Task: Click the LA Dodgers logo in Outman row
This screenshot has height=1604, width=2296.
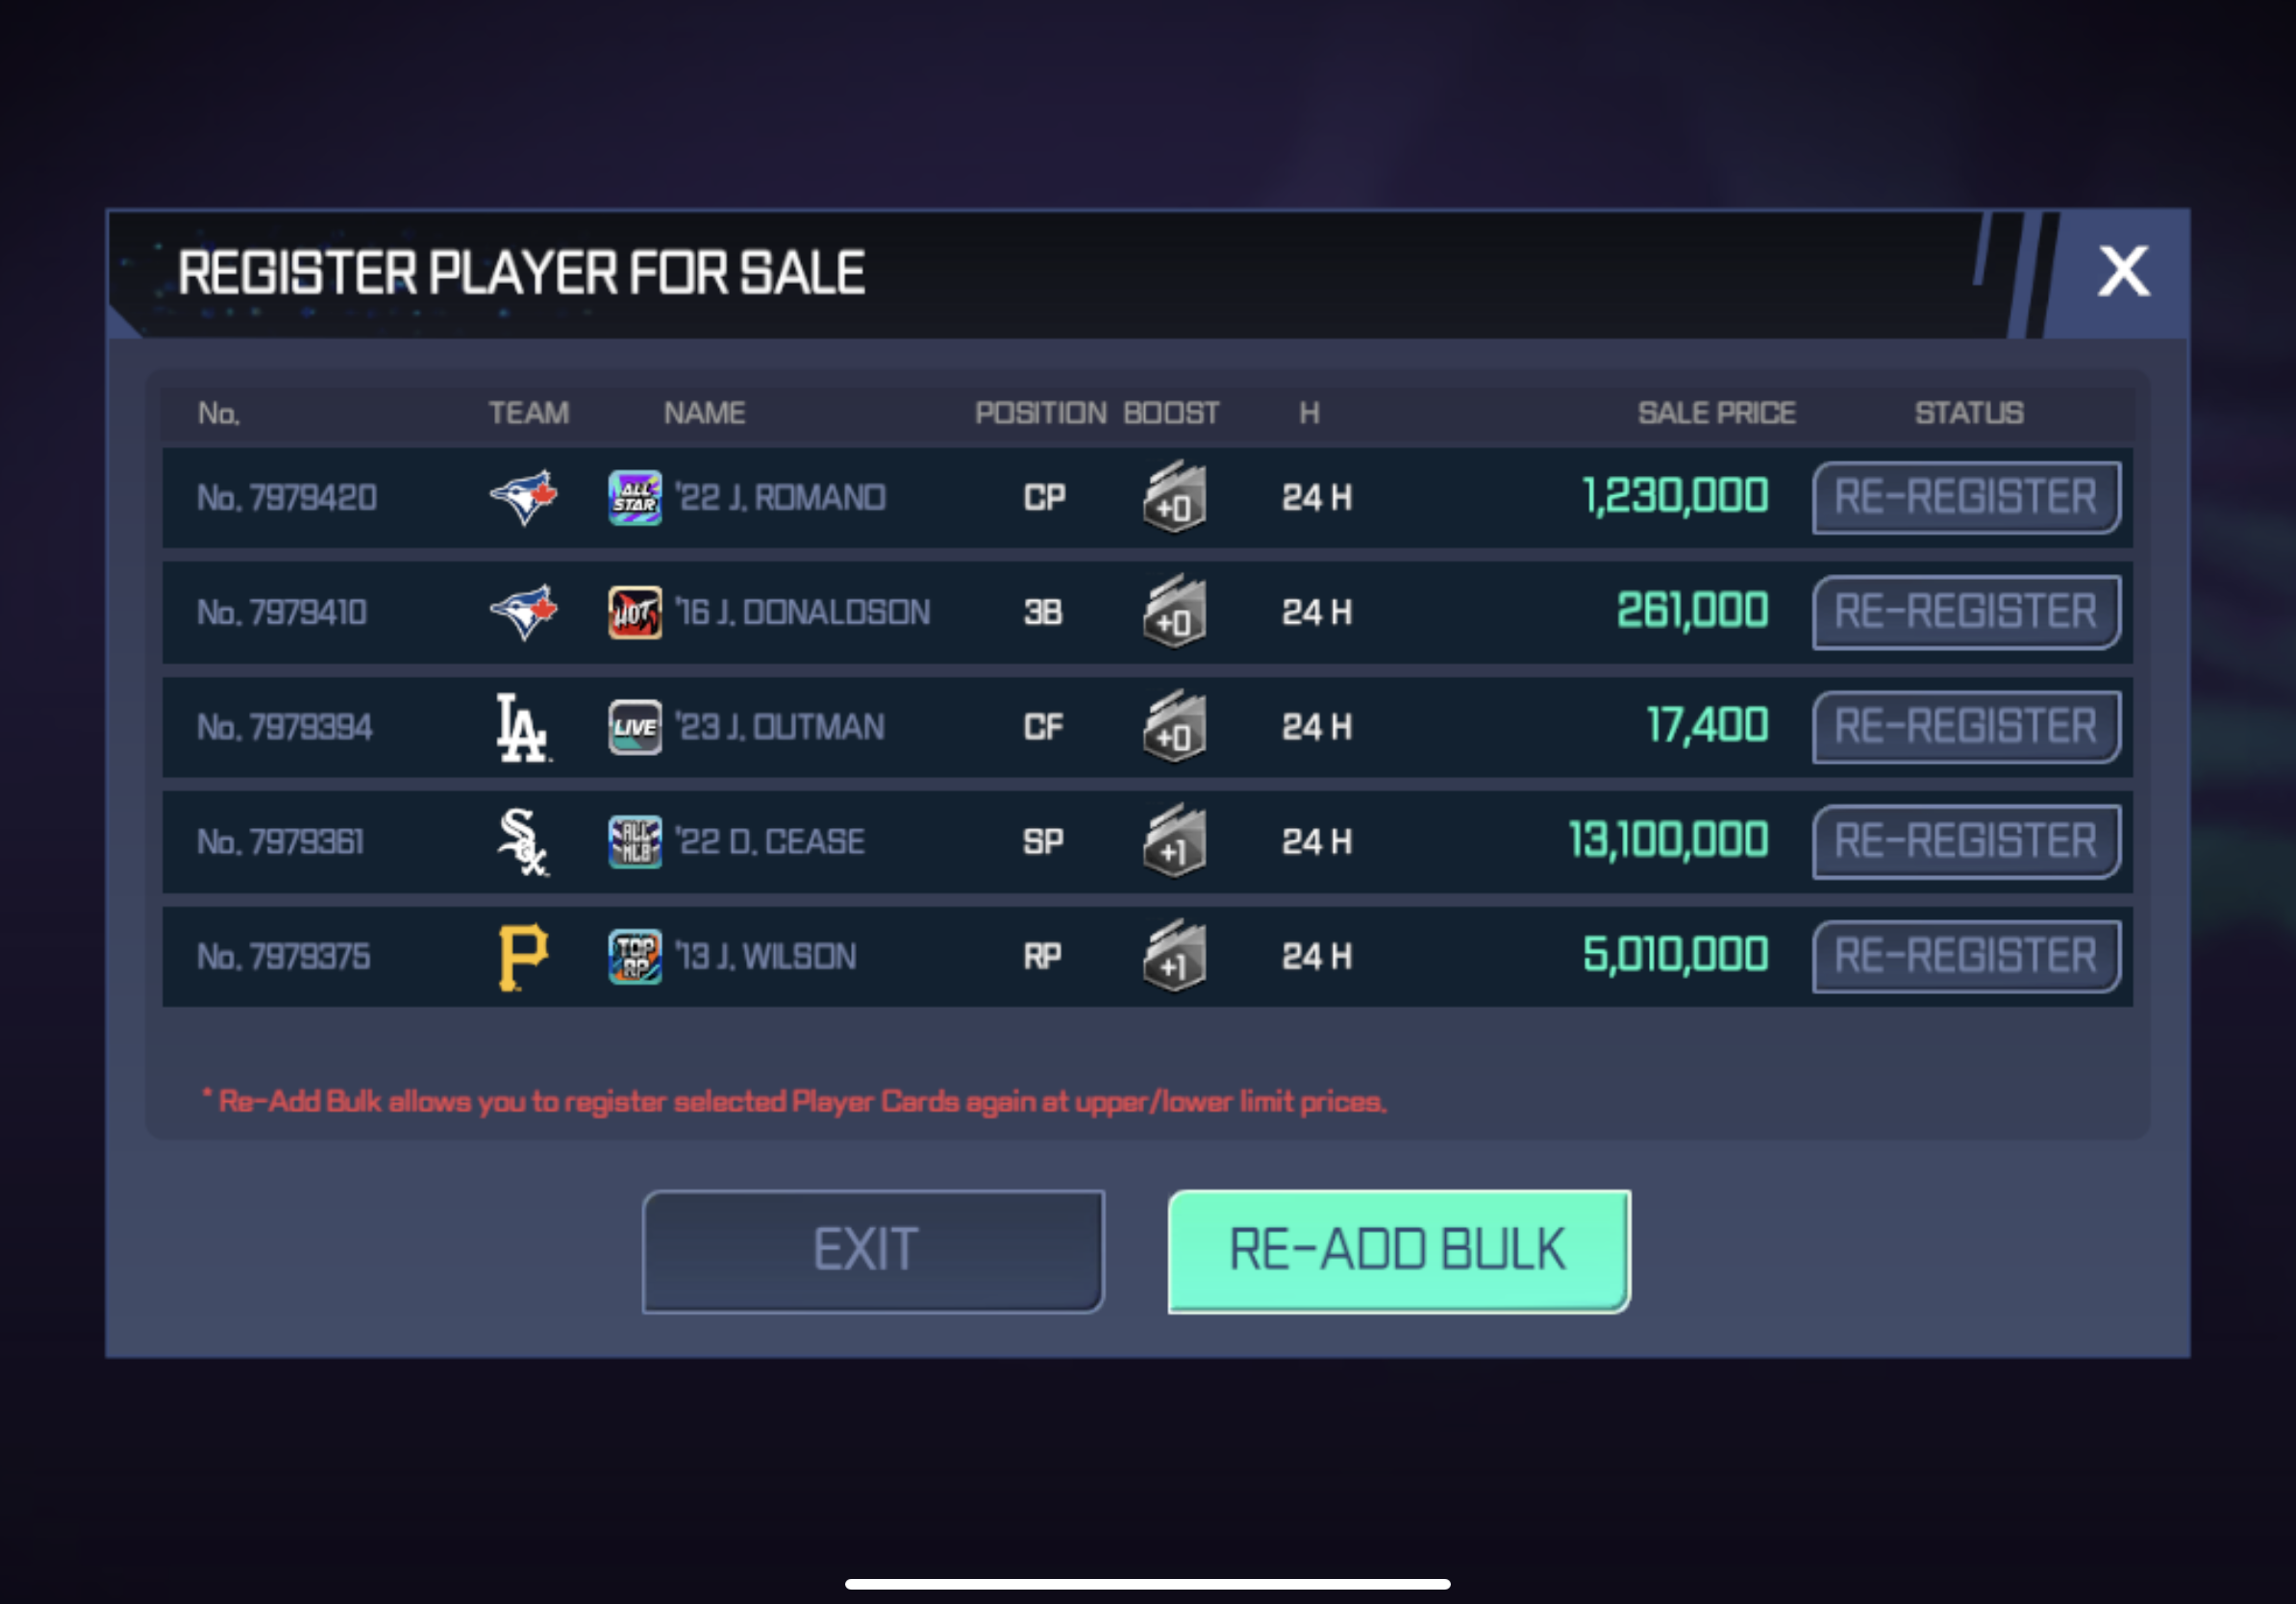Action: pyautogui.click(x=523, y=727)
